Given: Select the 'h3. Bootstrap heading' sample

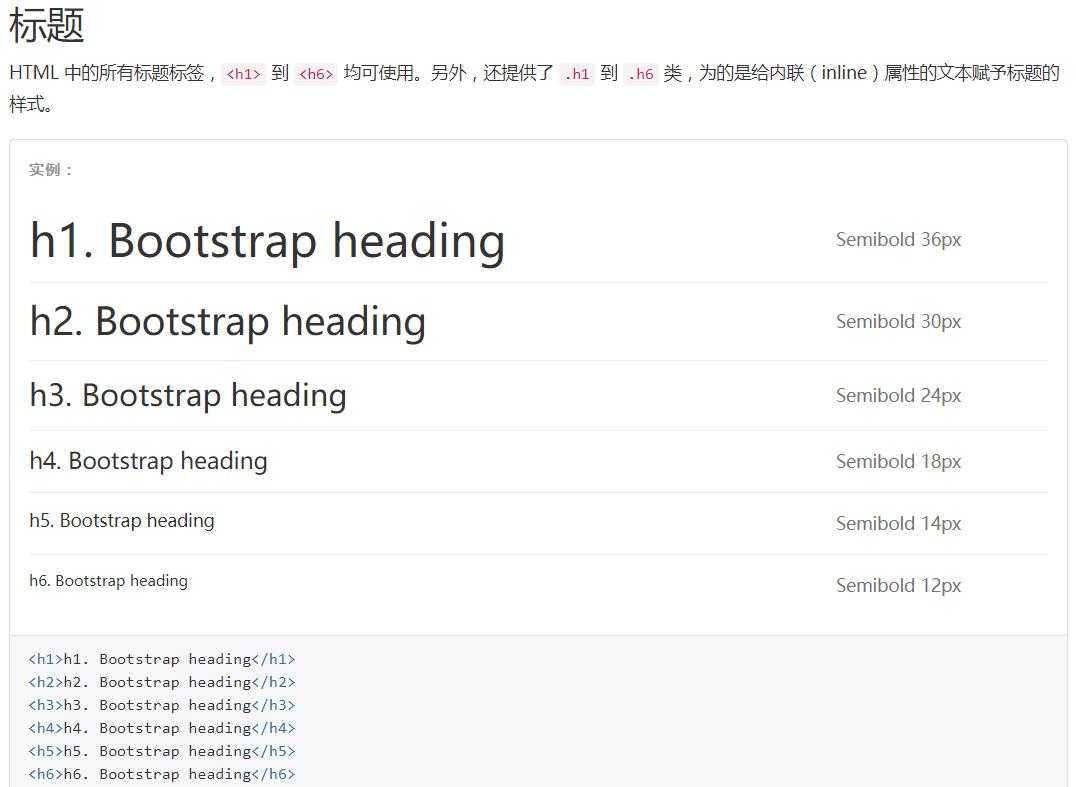Looking at the screenshot, I should click(x=188, y=396).
